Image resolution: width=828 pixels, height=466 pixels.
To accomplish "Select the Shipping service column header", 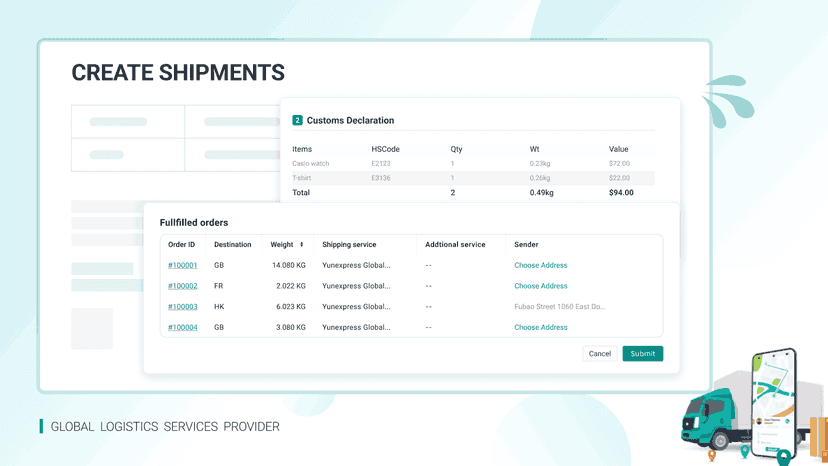I will point(349,245).
